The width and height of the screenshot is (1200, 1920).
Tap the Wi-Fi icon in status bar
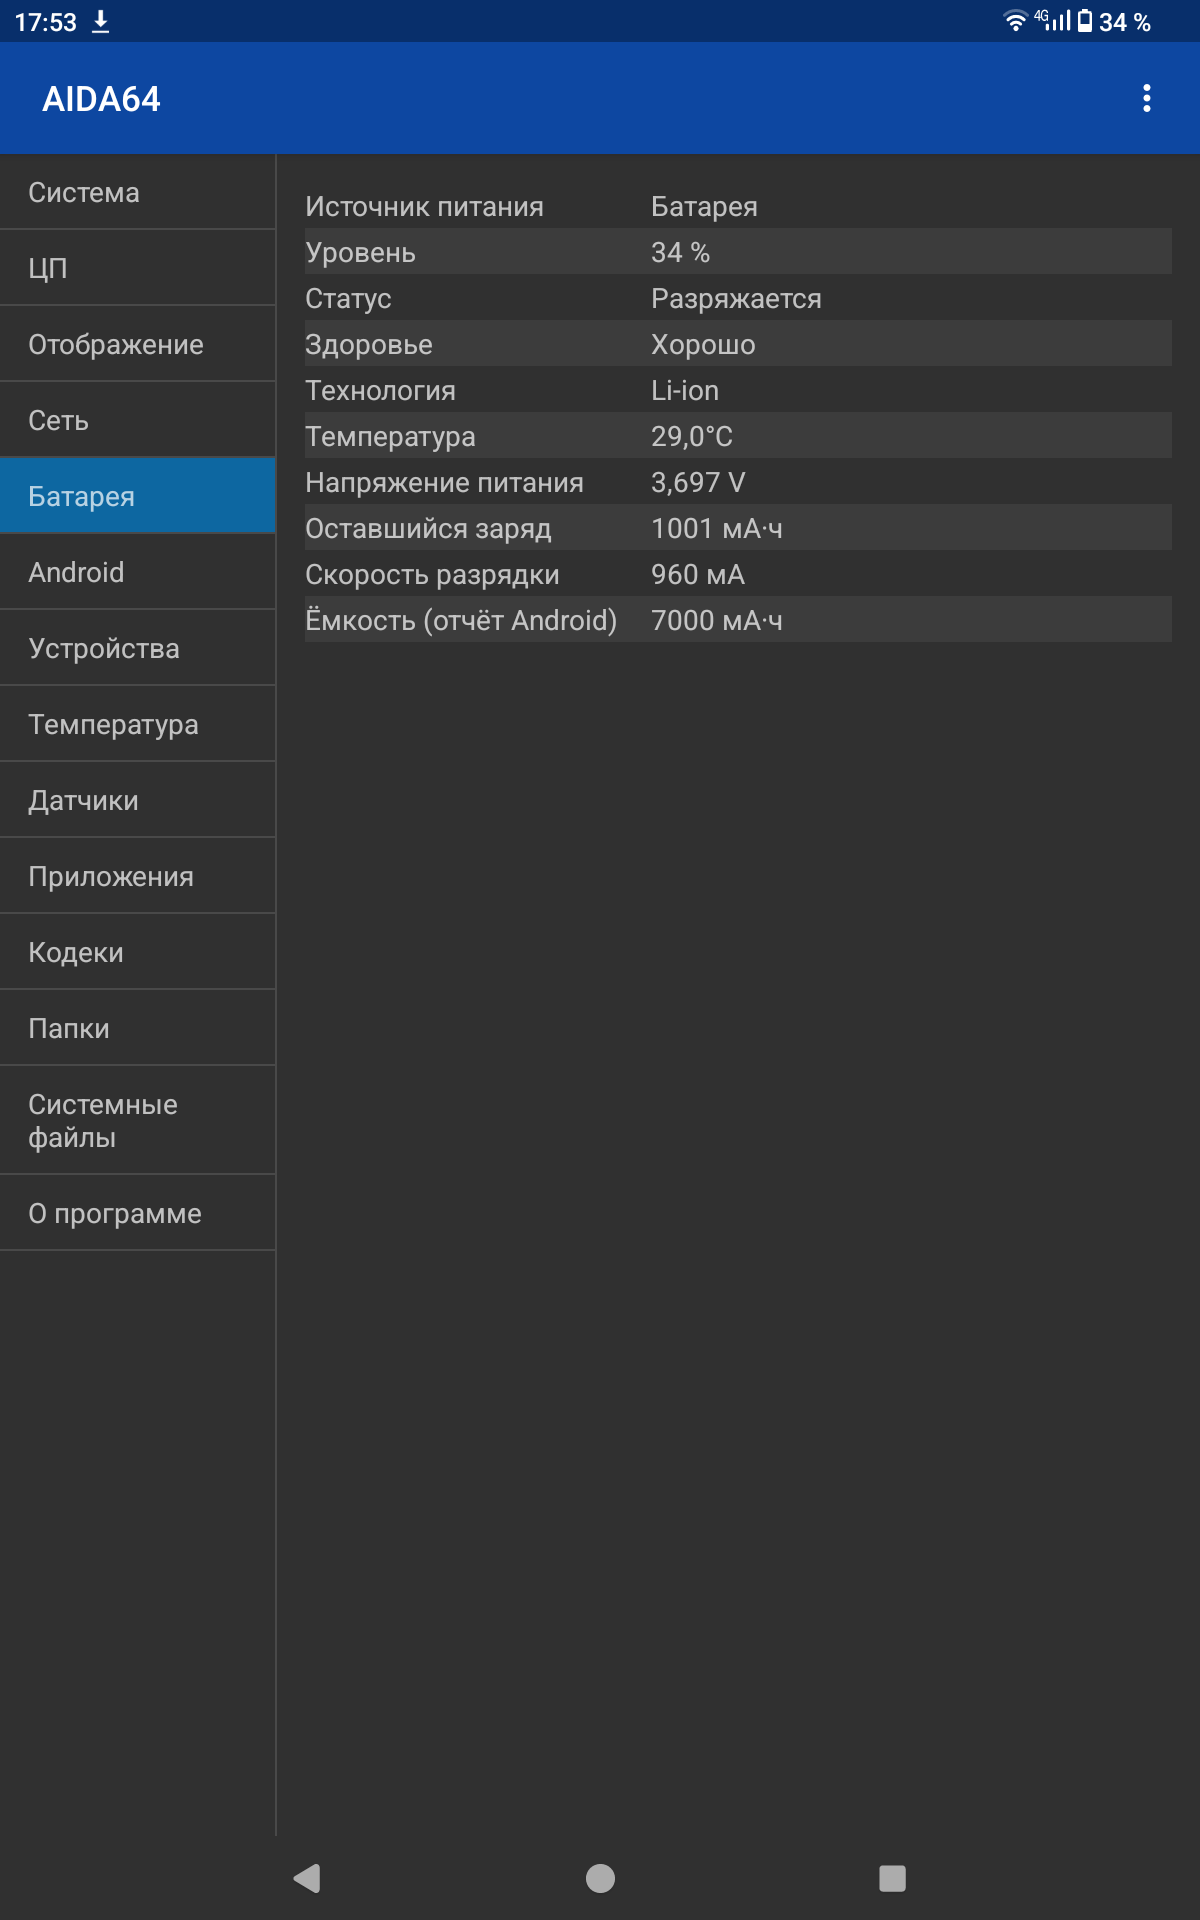click(1015, 21)
